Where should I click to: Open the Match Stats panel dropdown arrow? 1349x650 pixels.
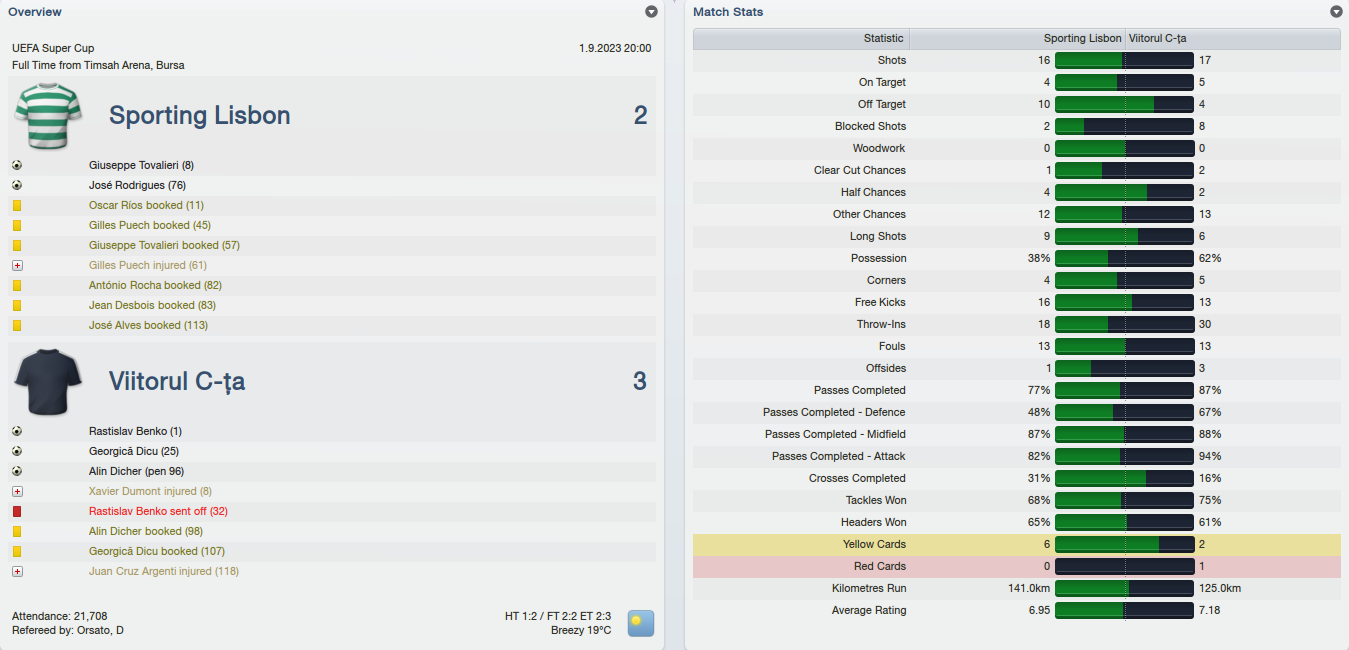point(1336,12)
